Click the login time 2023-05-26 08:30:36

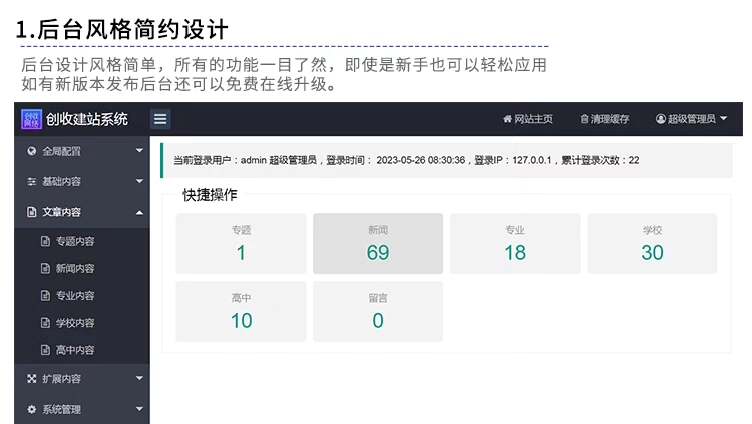[421, 160]
